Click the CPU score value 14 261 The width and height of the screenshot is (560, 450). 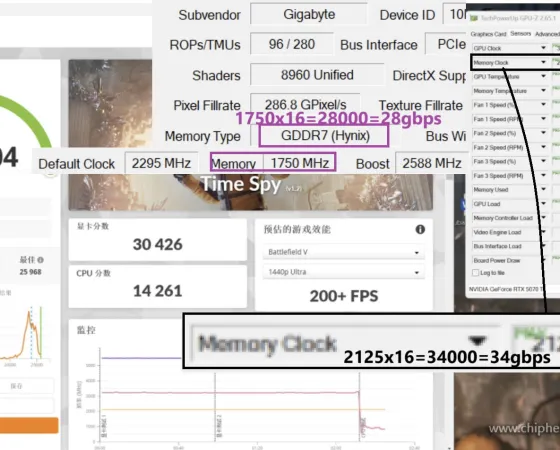[x=158, y=291]
